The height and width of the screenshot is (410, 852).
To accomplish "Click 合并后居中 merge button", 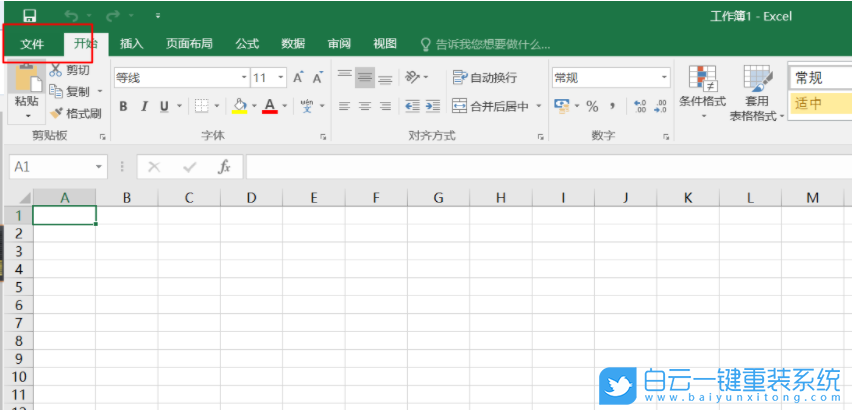I will coord(491,106).
